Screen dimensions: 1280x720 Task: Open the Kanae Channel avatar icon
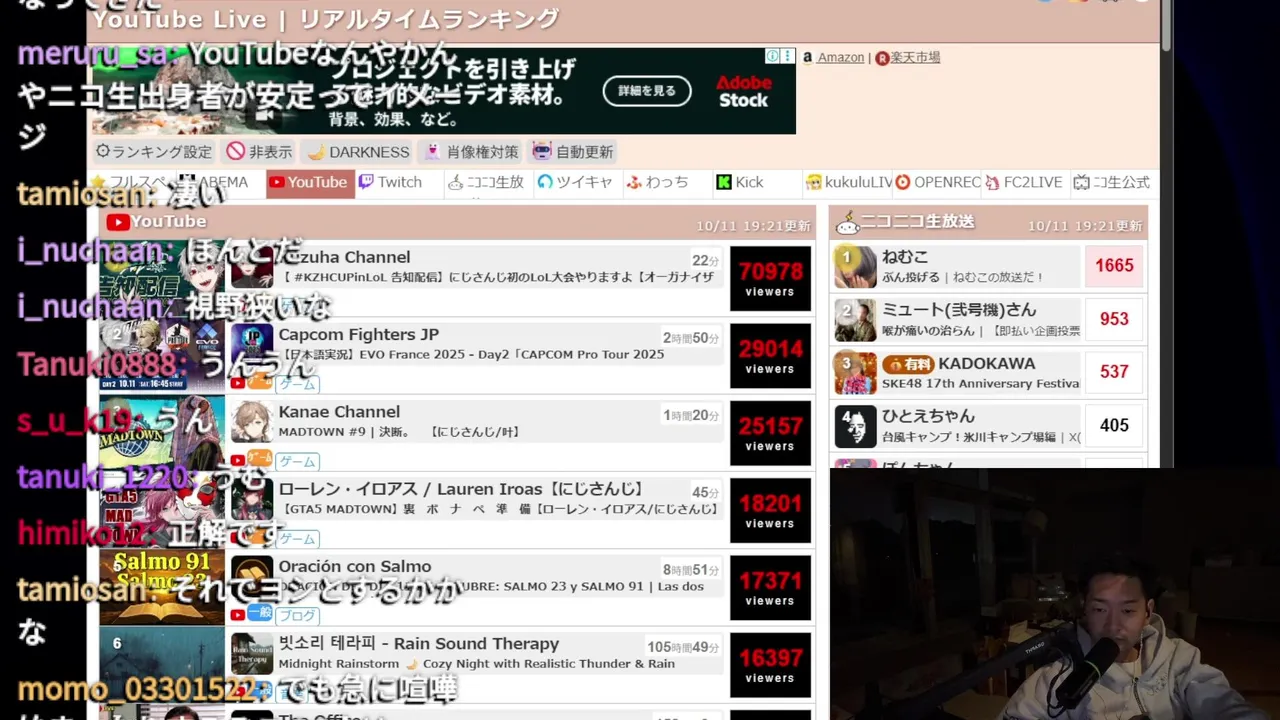tap(252, 421)
